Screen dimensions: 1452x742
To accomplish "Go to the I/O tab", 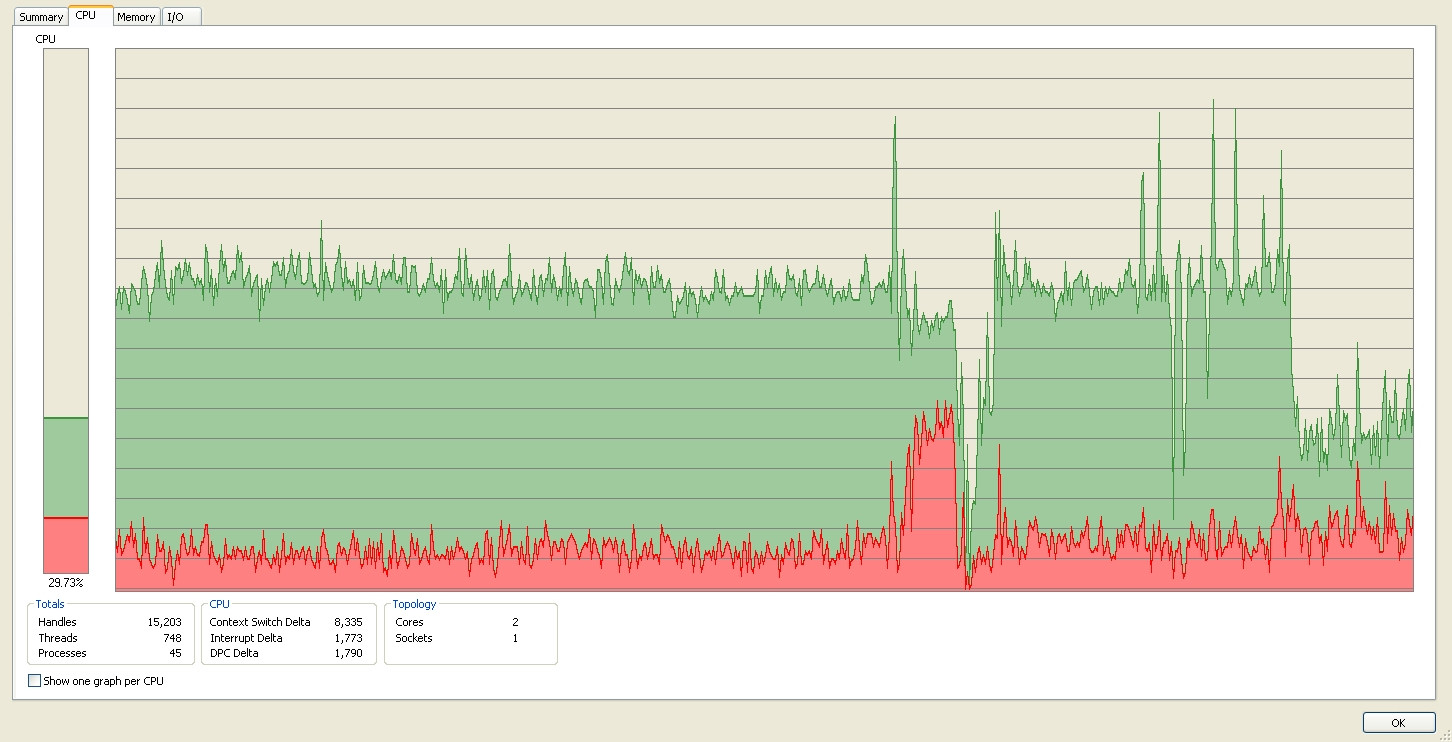I will click(x=176, y=17).
